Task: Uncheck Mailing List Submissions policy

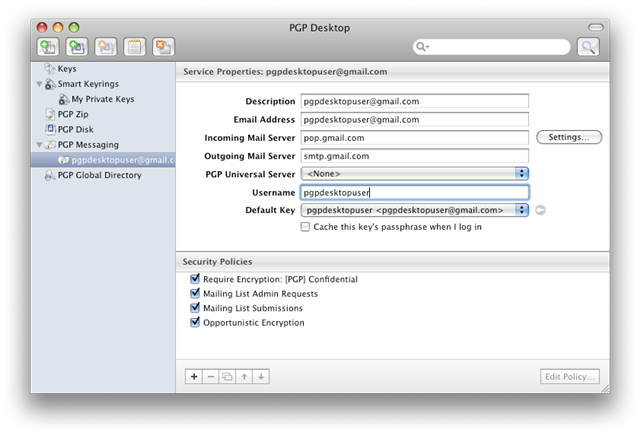Action: click(195, 308)
